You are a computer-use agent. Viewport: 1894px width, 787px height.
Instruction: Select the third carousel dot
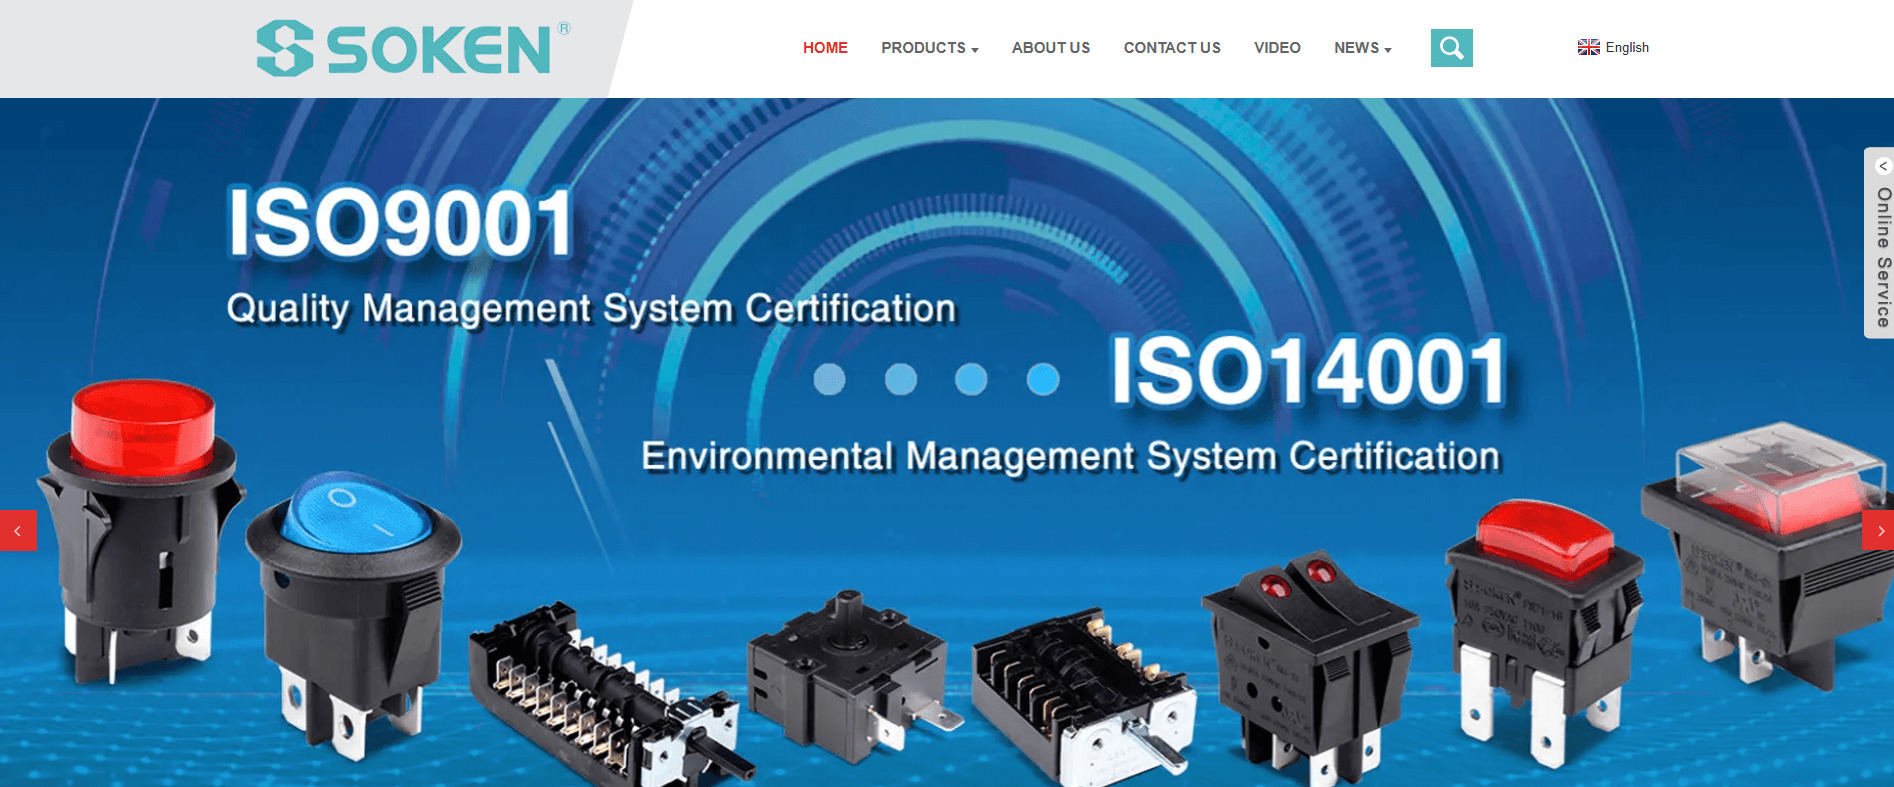[x=971, y=379]
